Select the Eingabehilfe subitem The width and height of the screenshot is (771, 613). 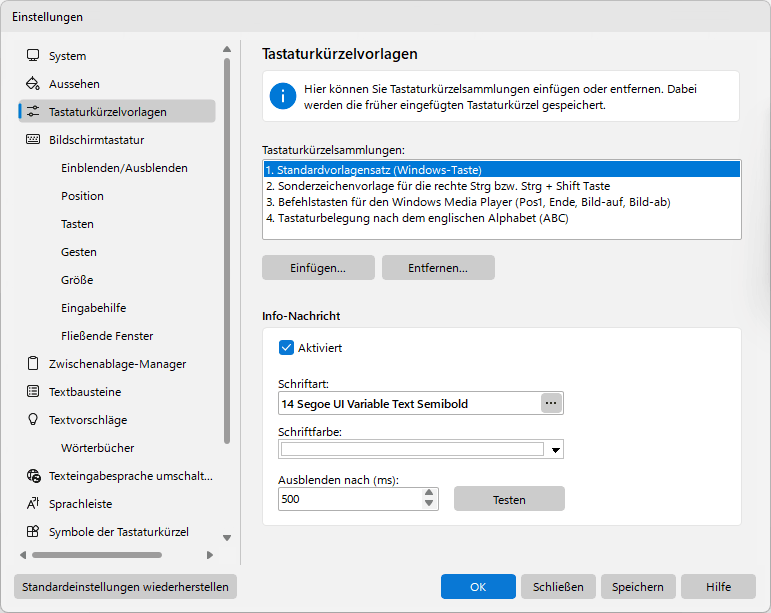(x=93, y=308)
